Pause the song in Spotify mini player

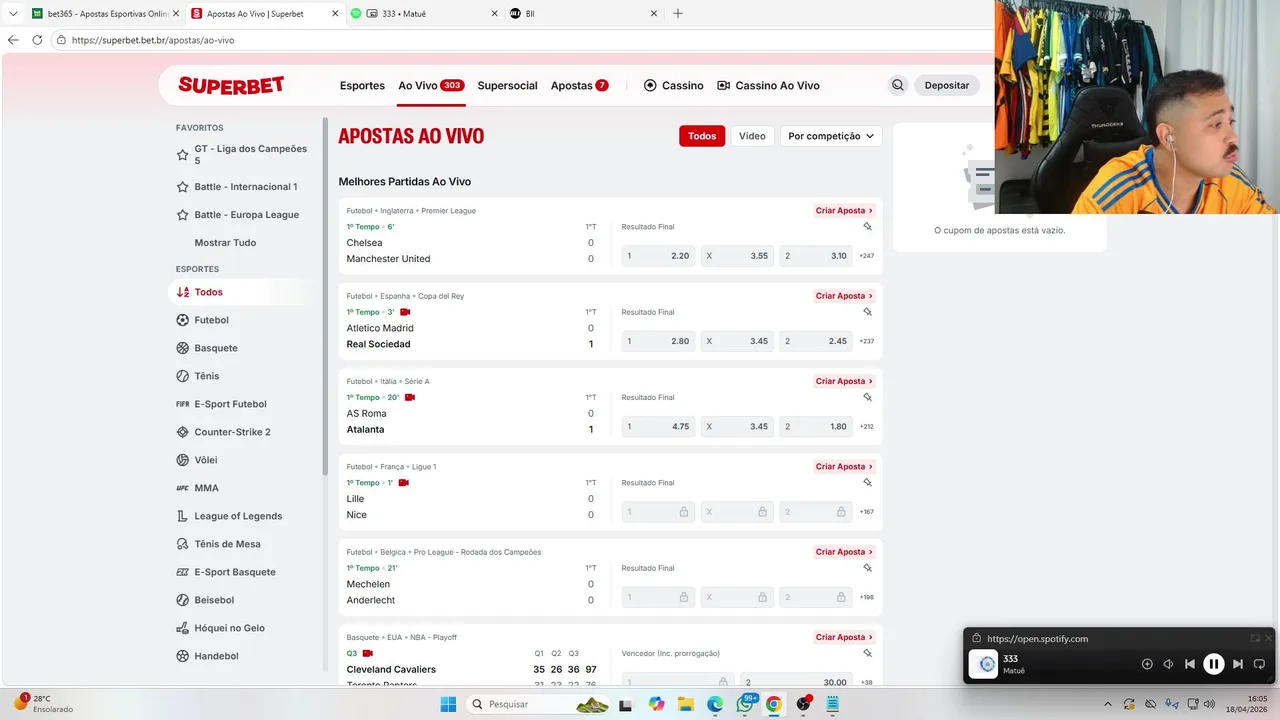(x=1213, y=664)
